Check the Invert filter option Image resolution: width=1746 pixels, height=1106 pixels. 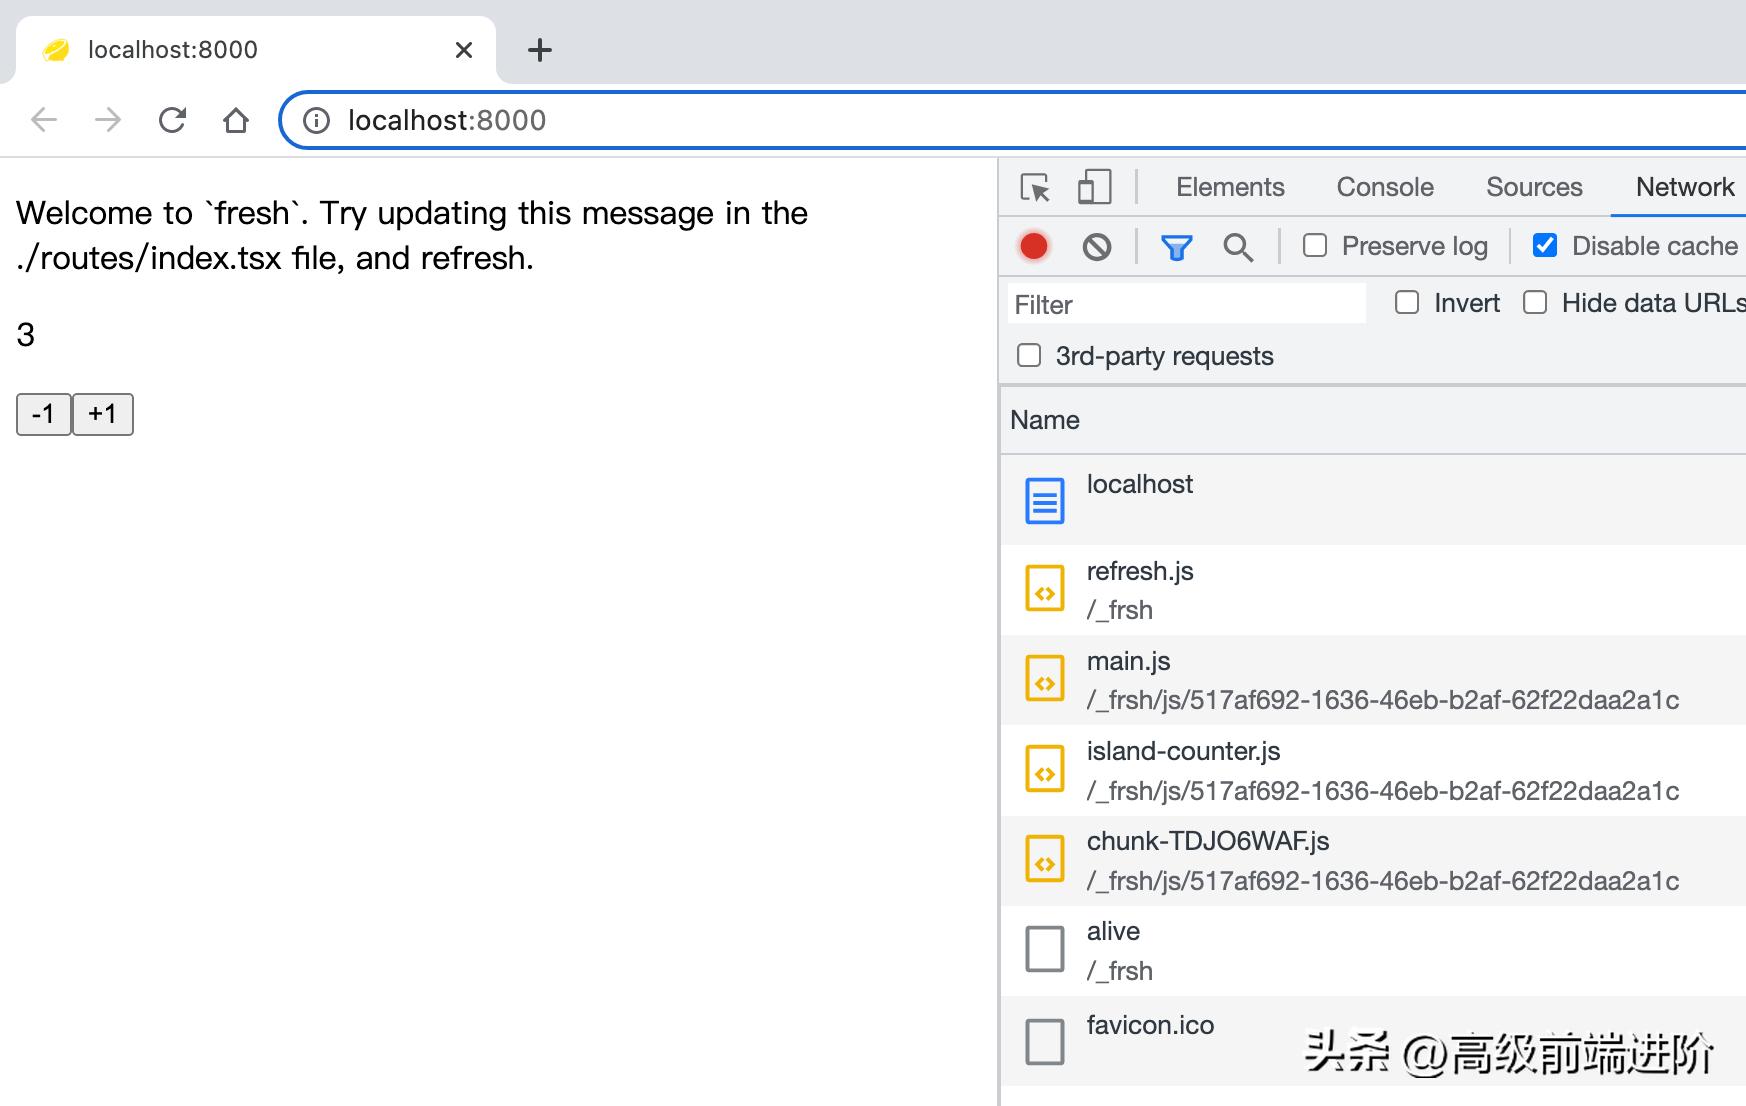click(1407, 302)
